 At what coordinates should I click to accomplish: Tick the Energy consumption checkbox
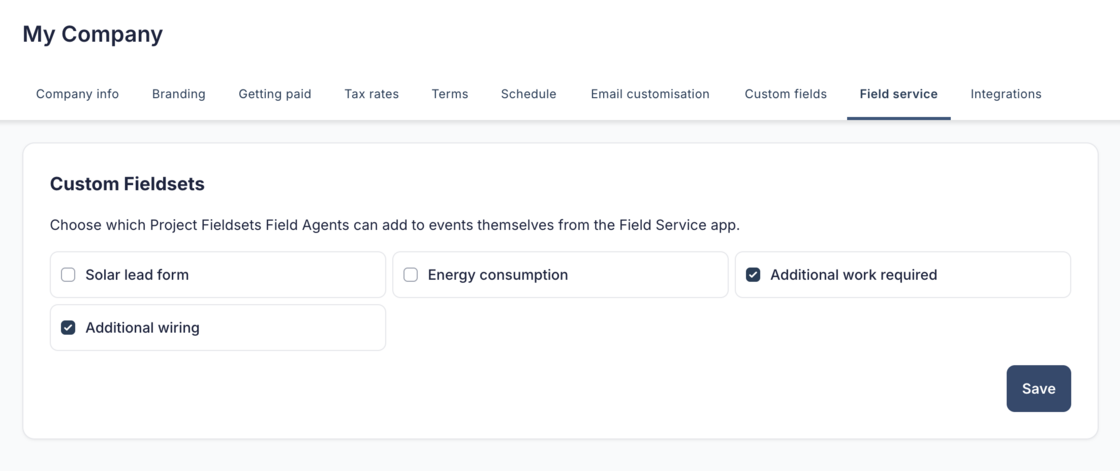(410, 275)
